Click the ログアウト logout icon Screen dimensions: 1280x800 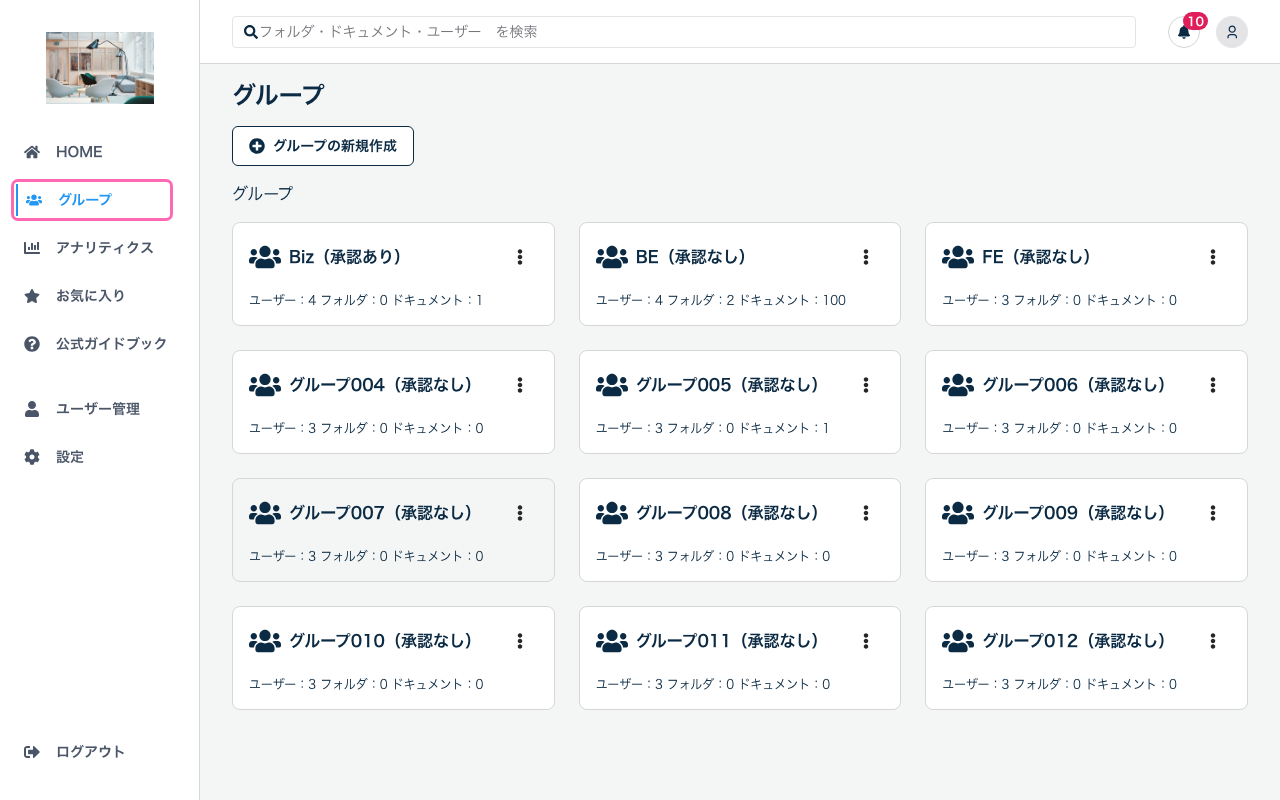point(31,751)
